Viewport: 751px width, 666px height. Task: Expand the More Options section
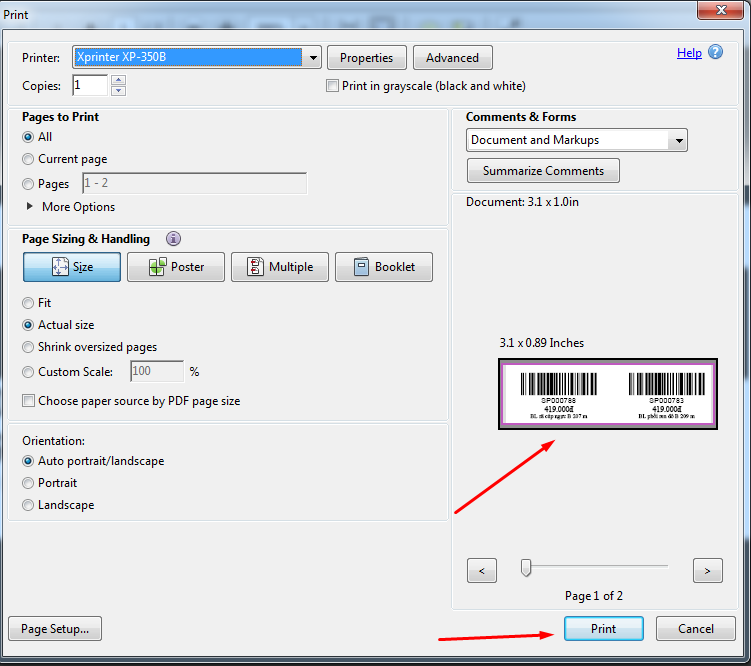tap(30, 207)
